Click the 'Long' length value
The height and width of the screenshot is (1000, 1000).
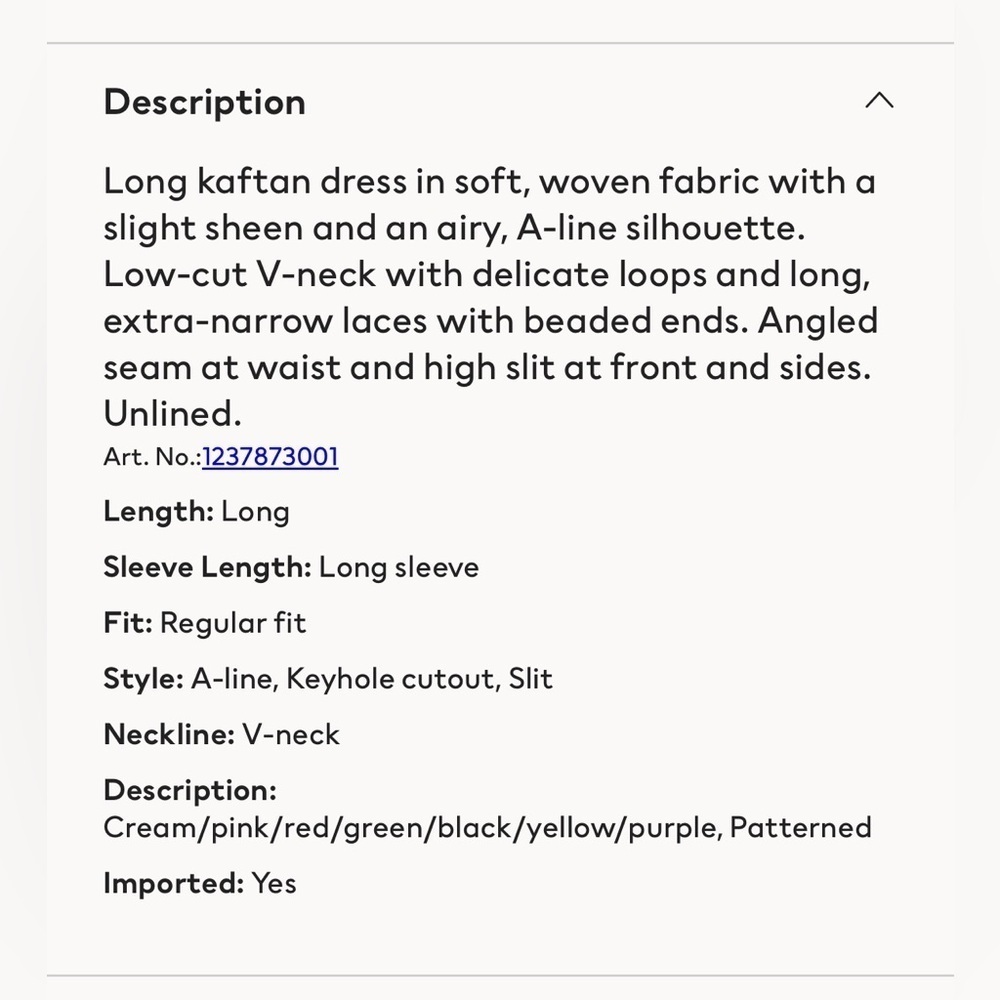[x=255, y=512]
